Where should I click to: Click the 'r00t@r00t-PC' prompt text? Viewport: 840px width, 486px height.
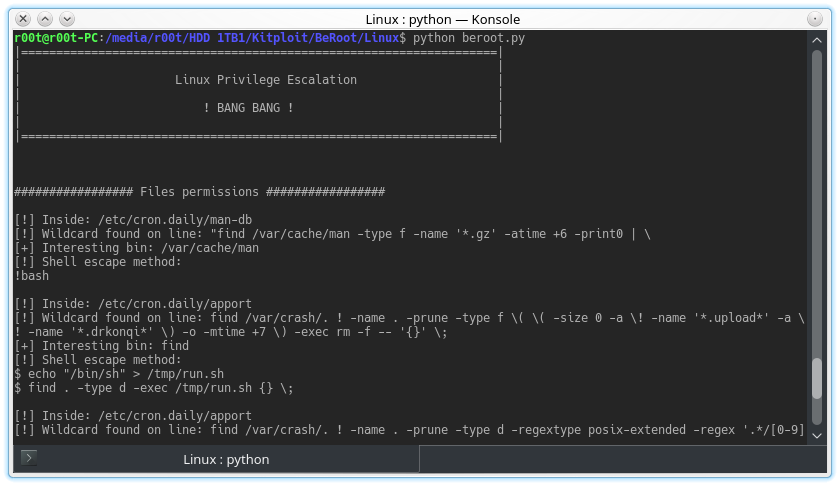tap(56, 38)
